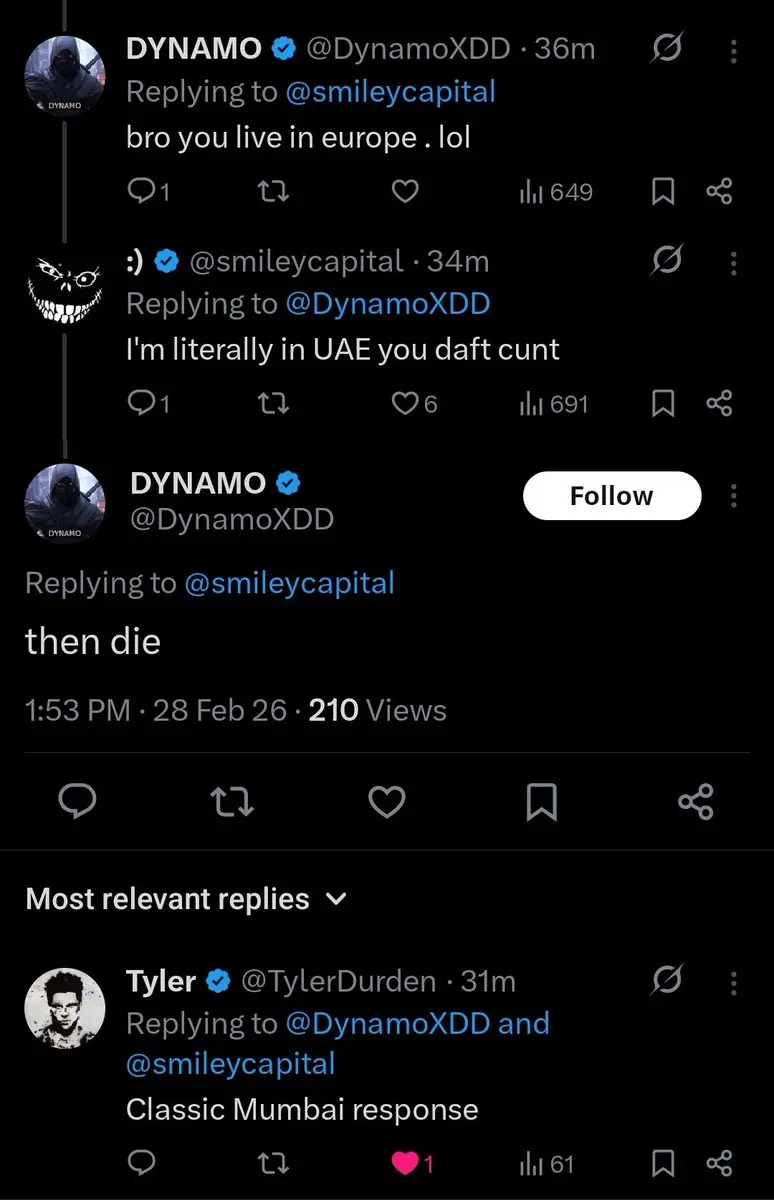Open the three-dot menu on Tyler's reply
This screenshot has height=1200, width=774.
point(734,983)
